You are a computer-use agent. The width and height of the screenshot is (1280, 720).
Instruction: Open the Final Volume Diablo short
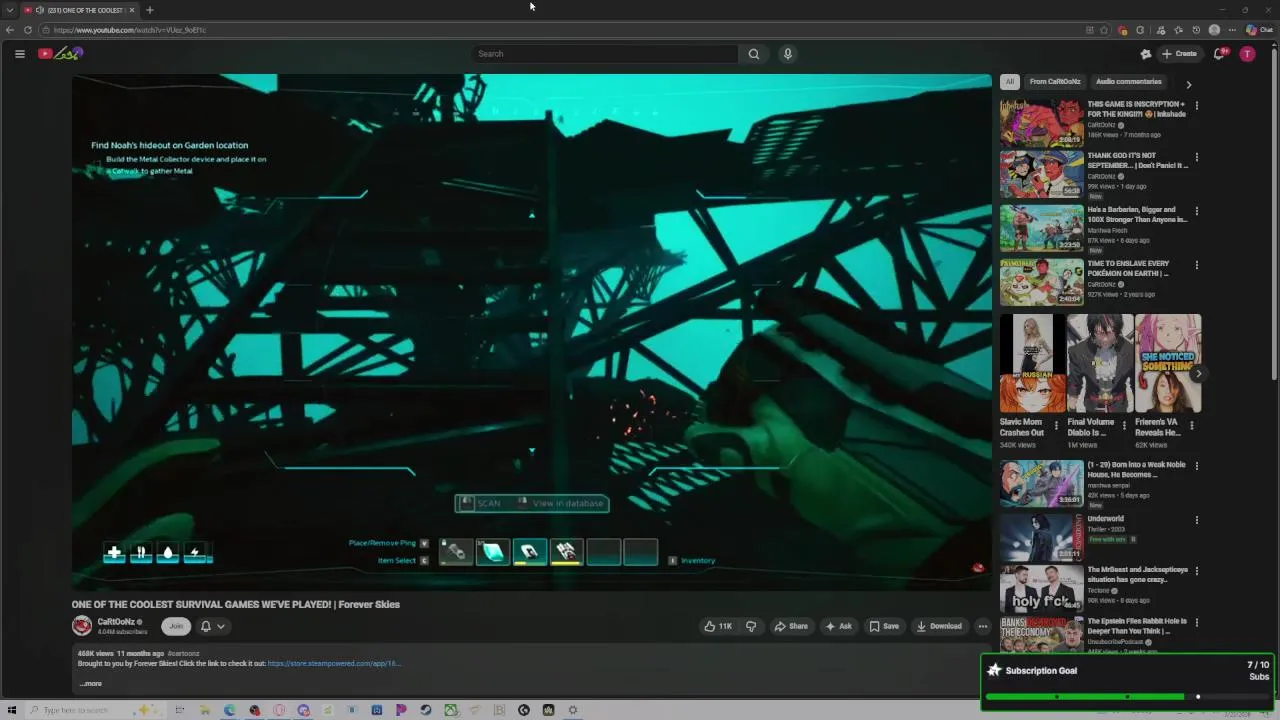tap(1100, 364)
